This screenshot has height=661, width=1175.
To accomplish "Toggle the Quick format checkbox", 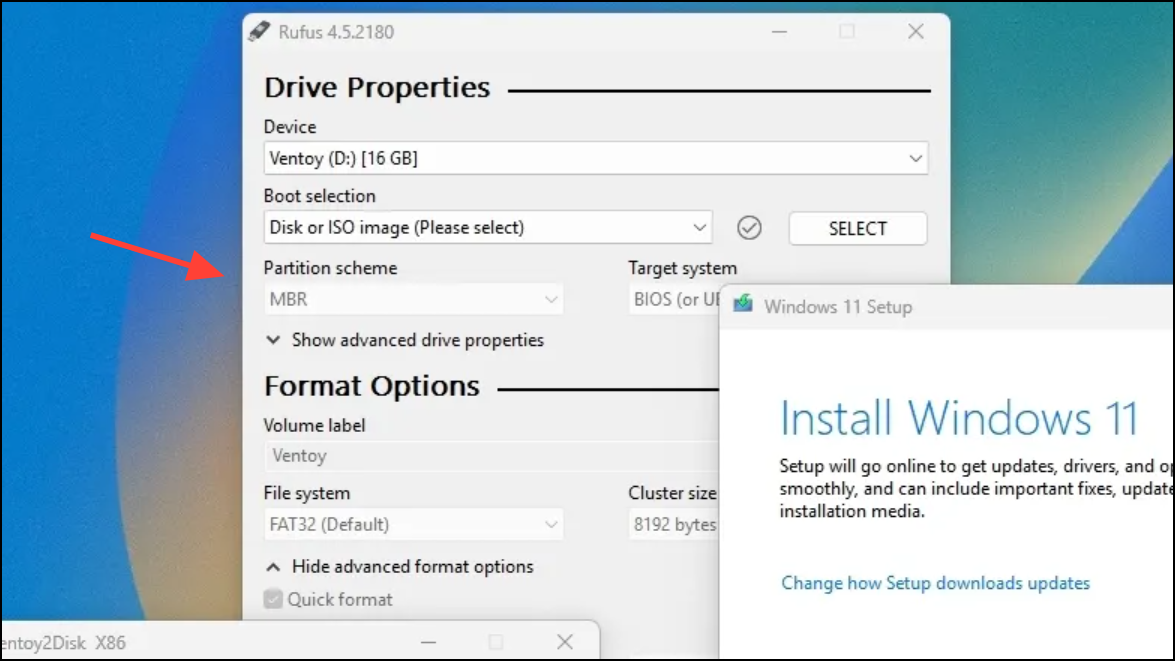I will coord(273,599).
